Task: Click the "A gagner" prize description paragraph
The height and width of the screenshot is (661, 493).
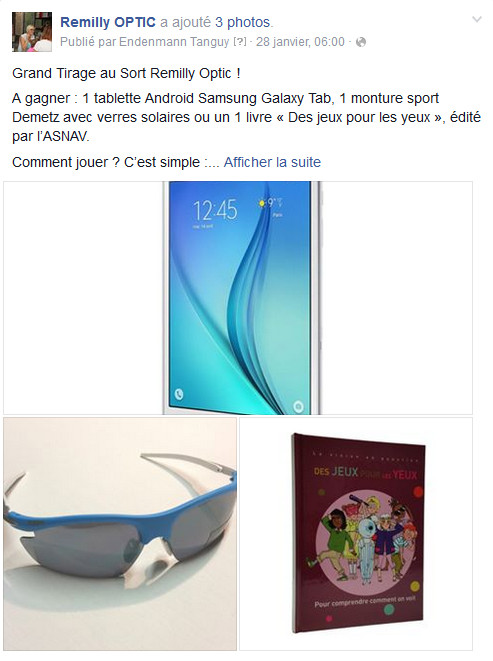Action: coord(246,117)
